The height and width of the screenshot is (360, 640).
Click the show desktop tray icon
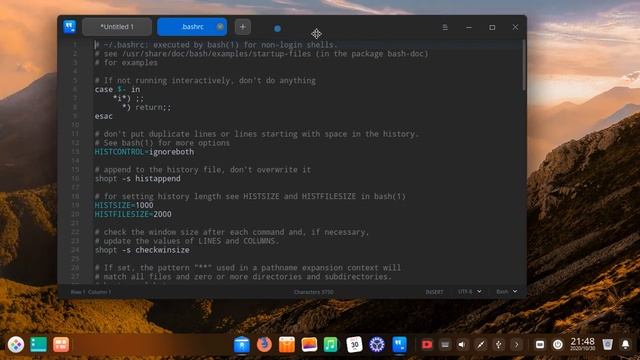pos(540,344)
